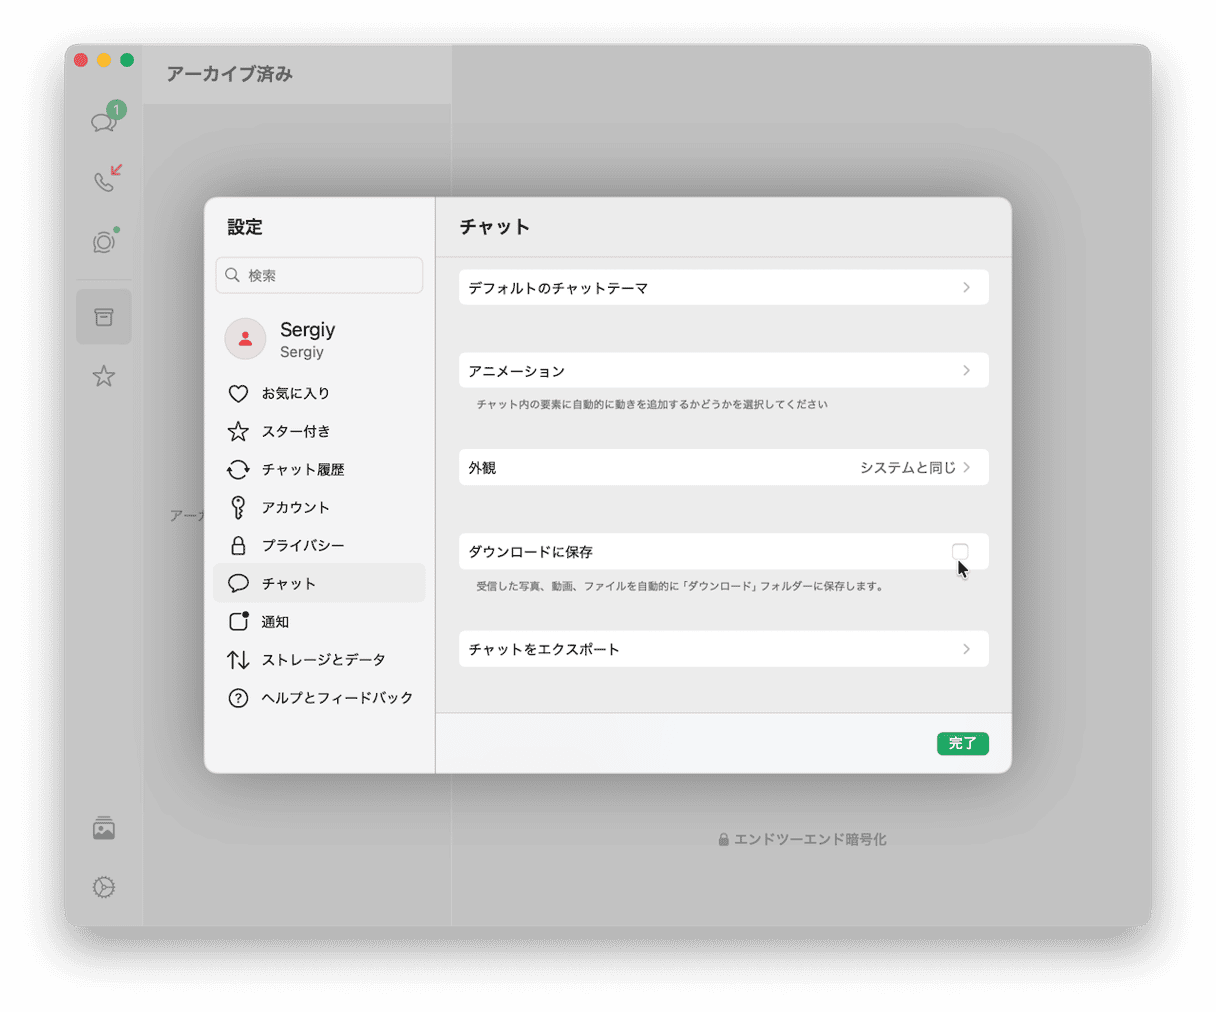
Task: Open the 外観 システムと同じ dropdown chevron
Action: (x=966, y=467)
